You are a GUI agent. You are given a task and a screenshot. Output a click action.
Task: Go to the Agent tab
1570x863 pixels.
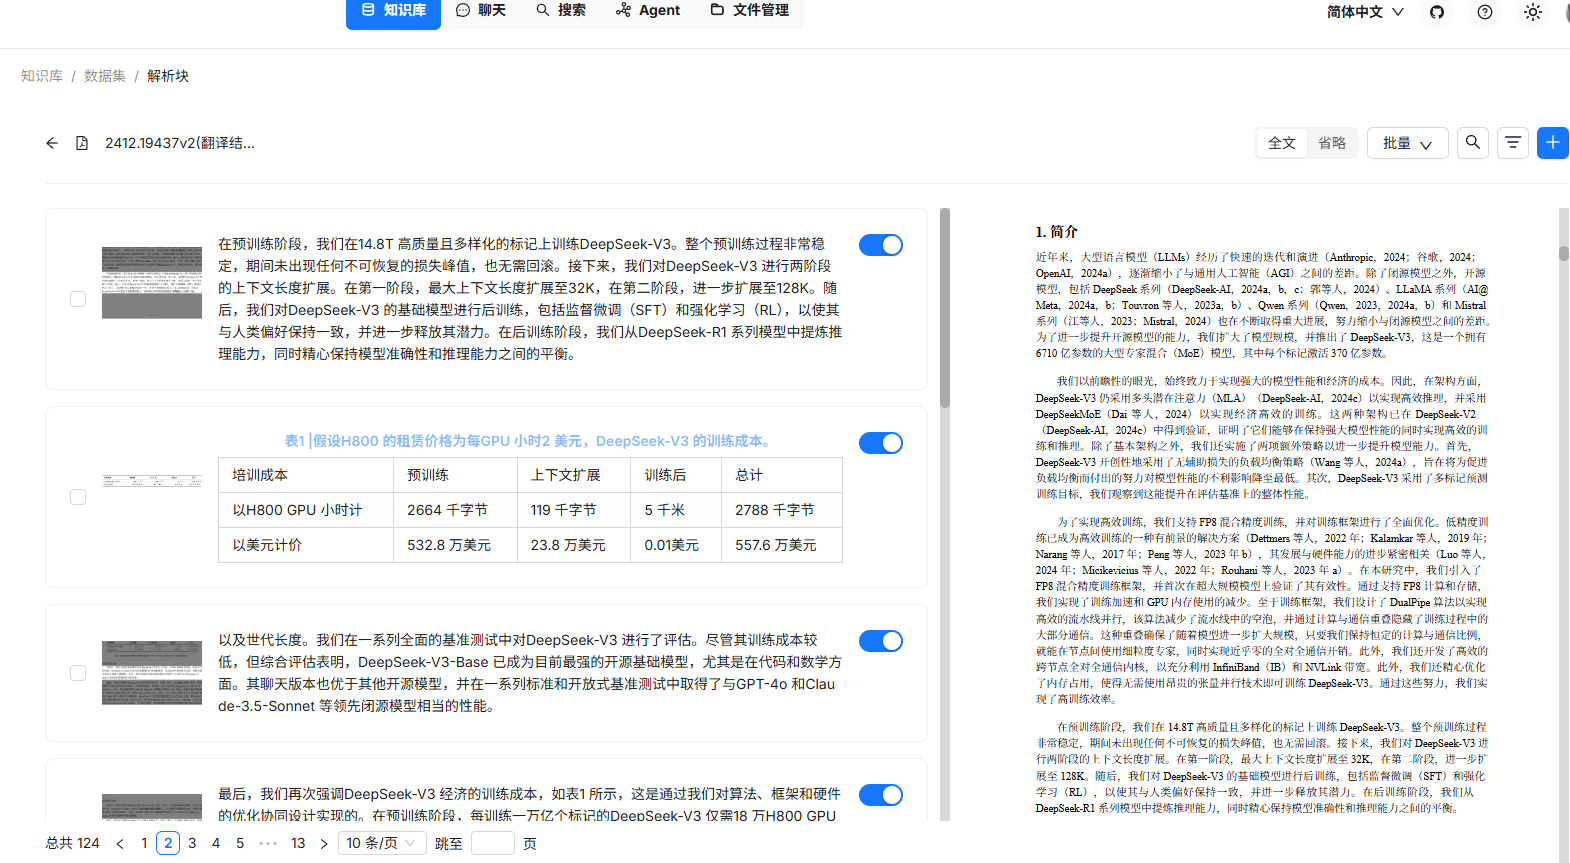[648, 11]
